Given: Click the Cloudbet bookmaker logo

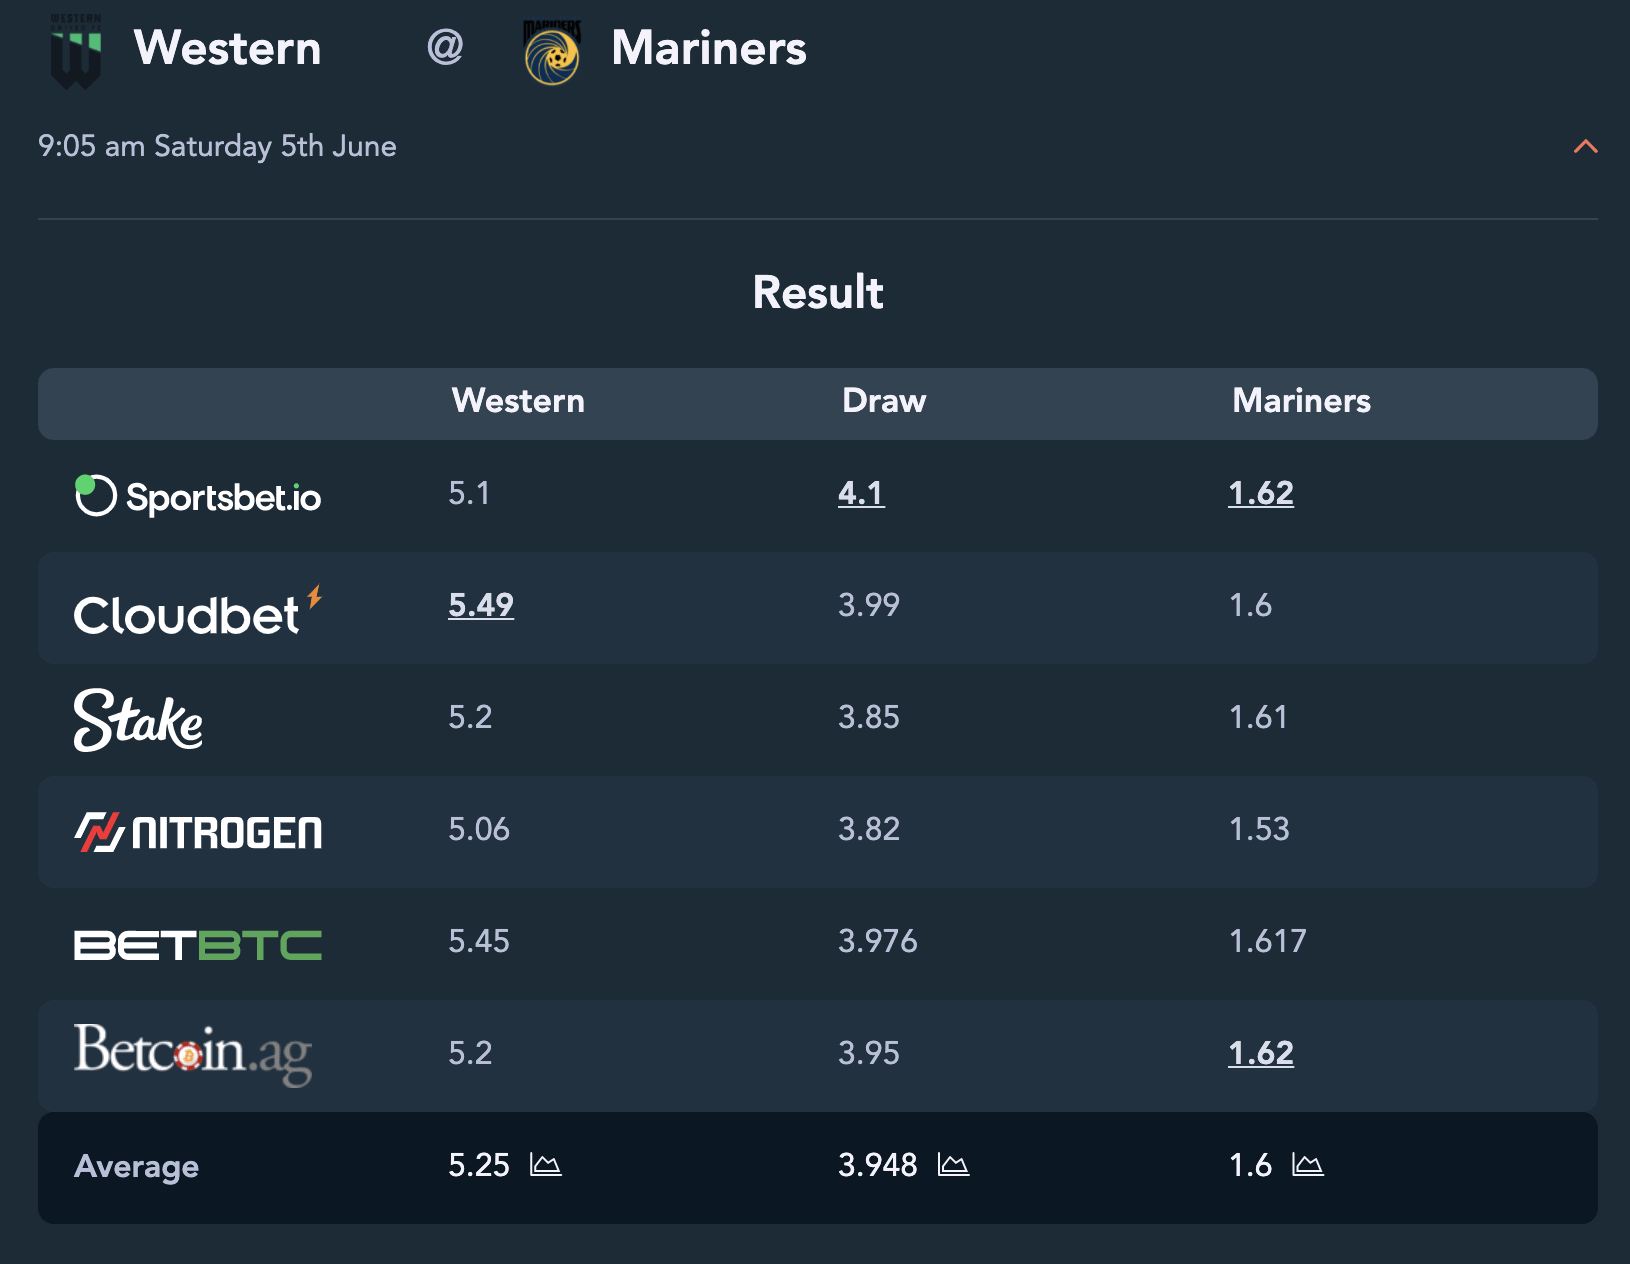Looking at the screenshot, I should [198, 611].
